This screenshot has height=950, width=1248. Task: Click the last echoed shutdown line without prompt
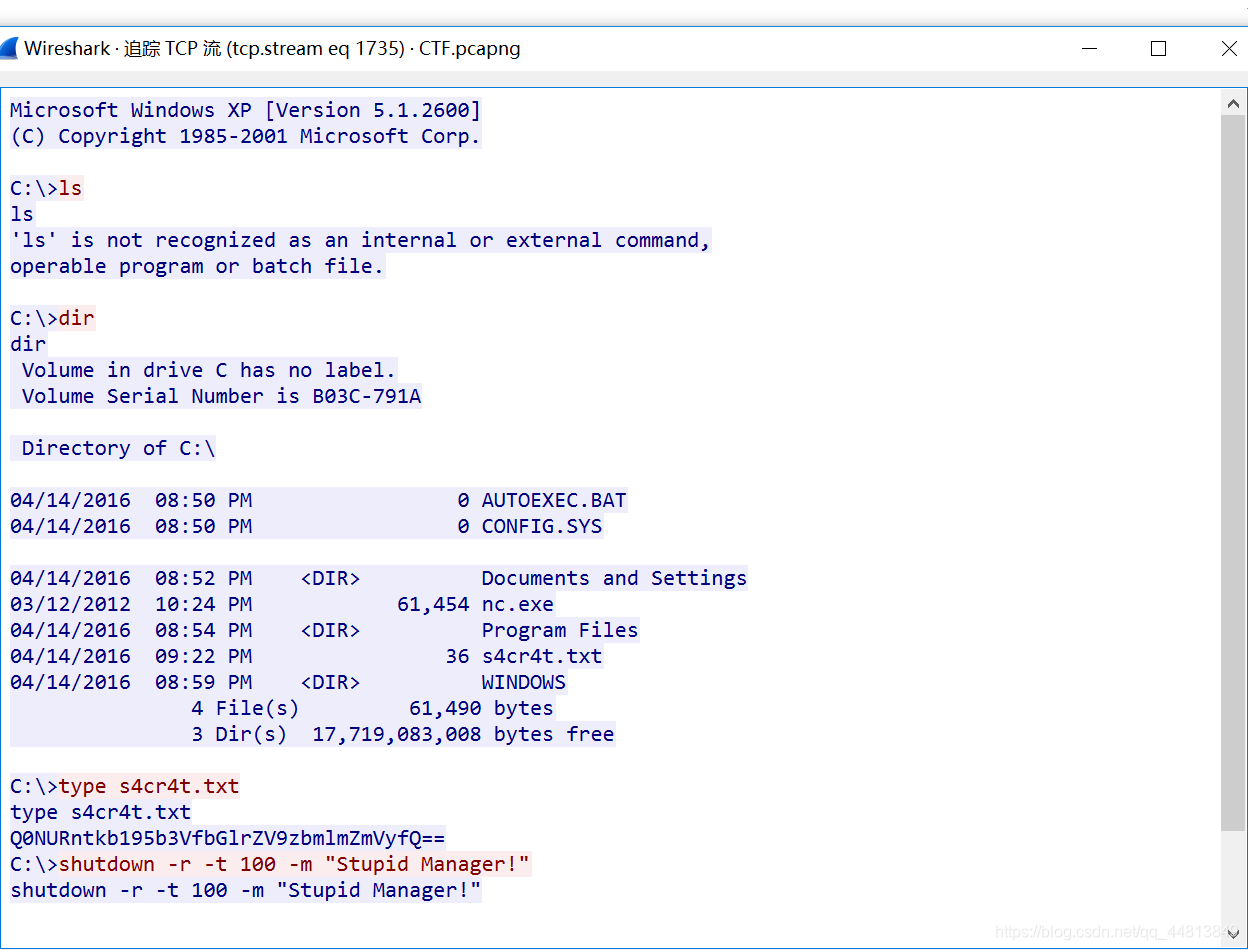(x=246, y=890)
